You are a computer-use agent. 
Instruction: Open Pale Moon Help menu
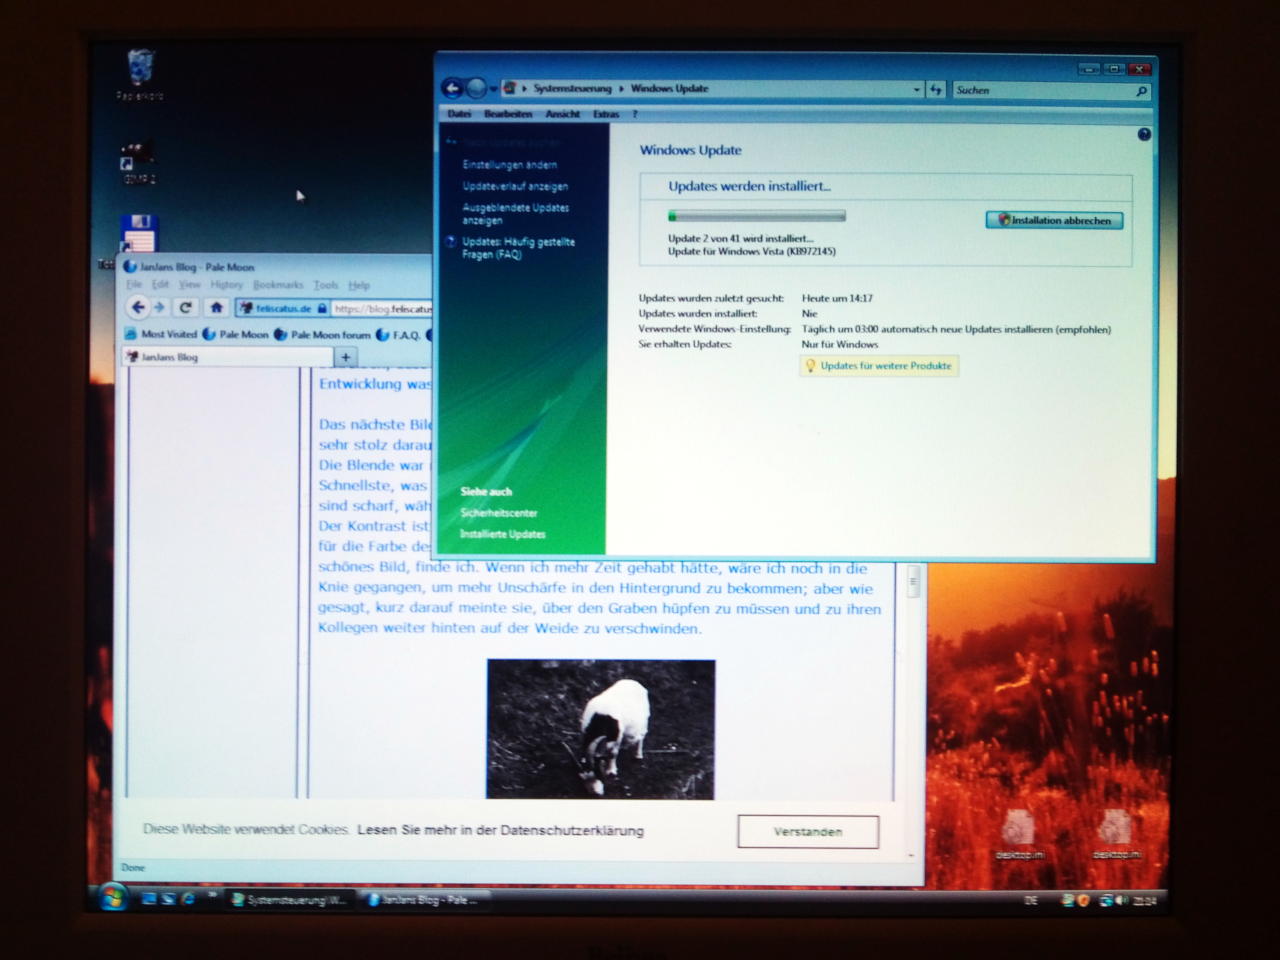tap(359, 285)
